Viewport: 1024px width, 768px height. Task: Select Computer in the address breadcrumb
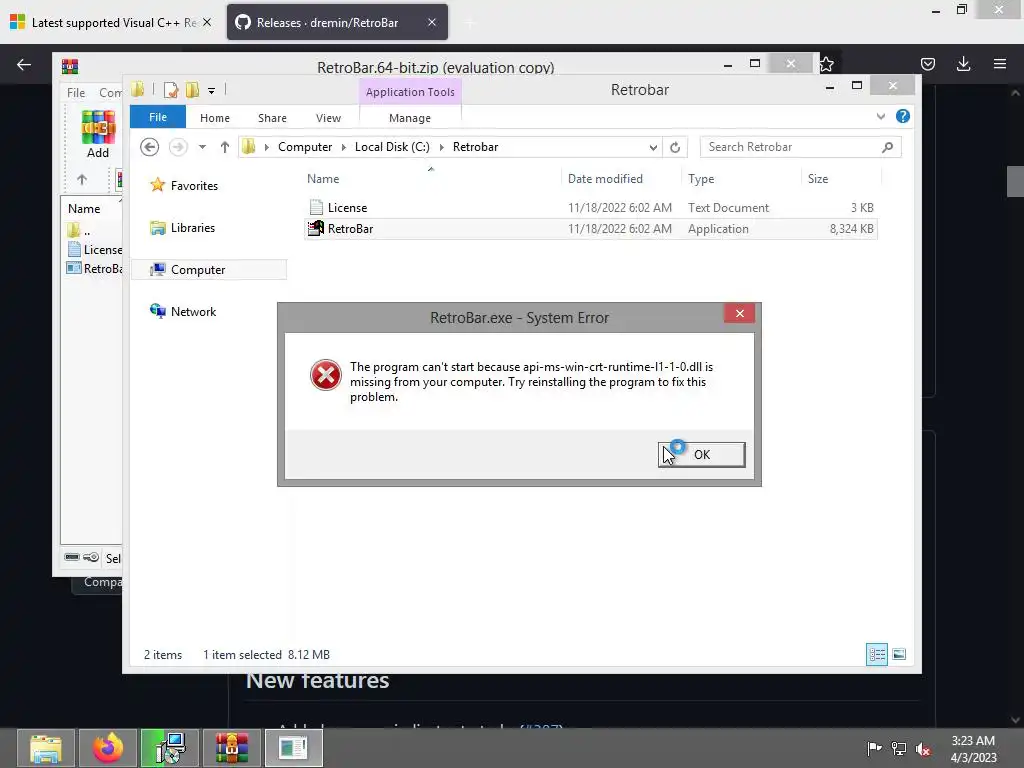[305, 147]
